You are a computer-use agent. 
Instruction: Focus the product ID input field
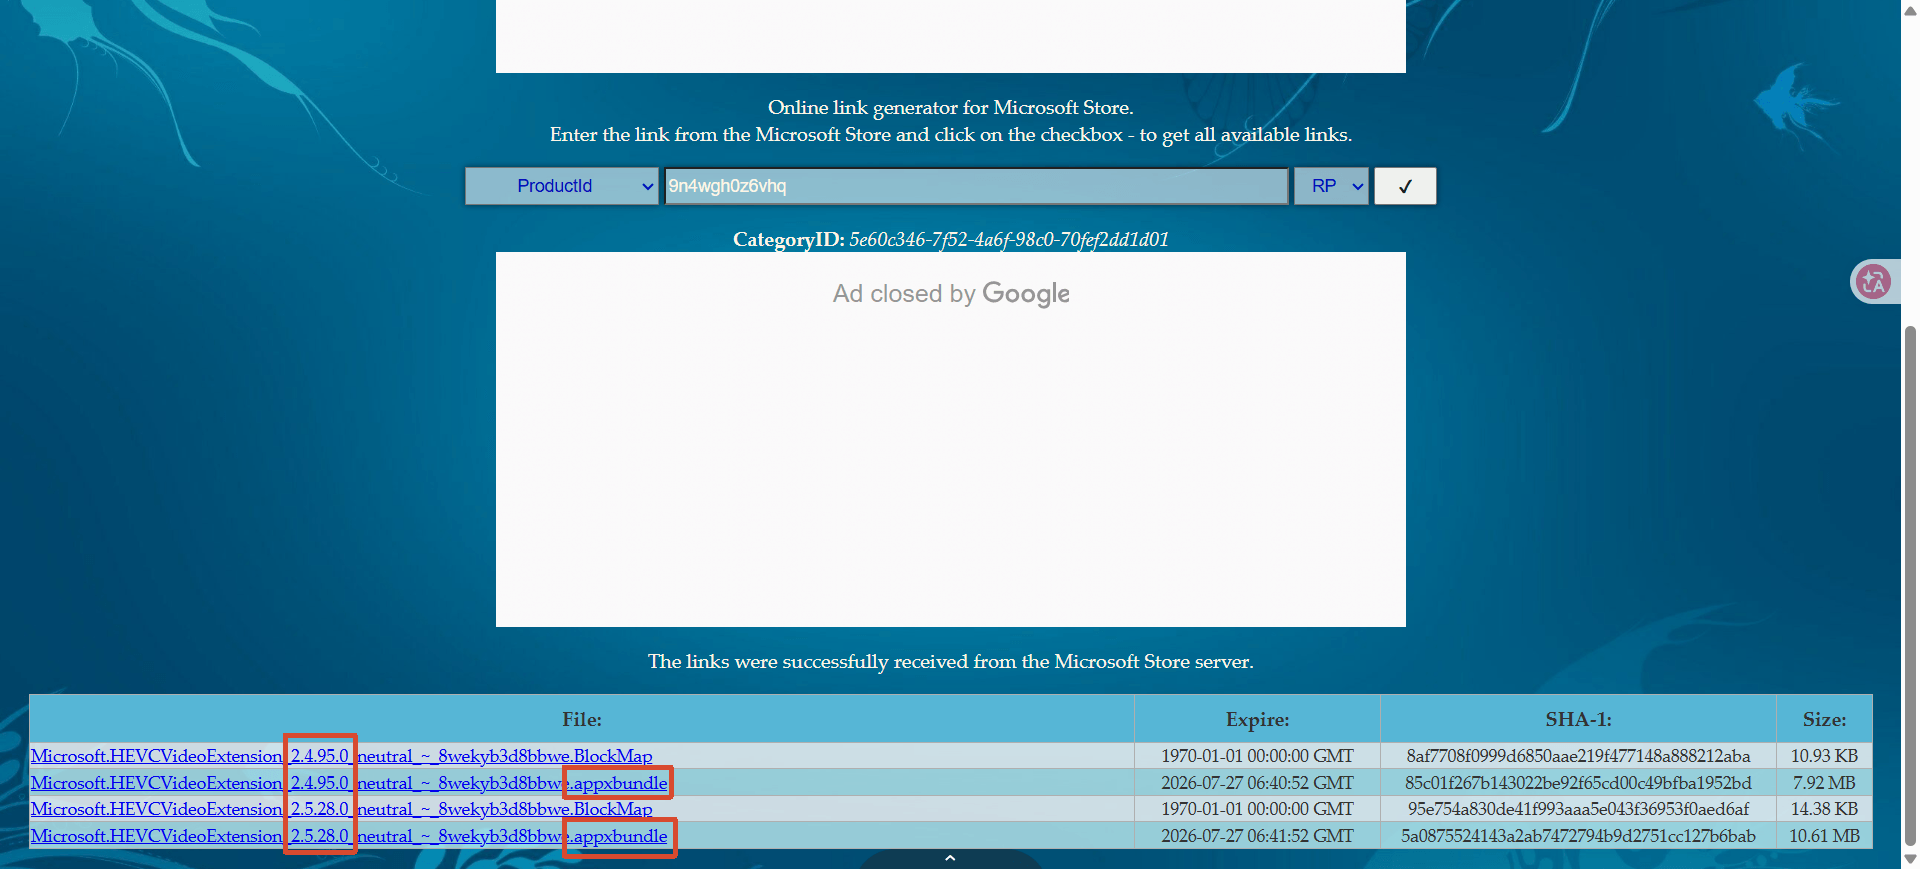point(976,186)
